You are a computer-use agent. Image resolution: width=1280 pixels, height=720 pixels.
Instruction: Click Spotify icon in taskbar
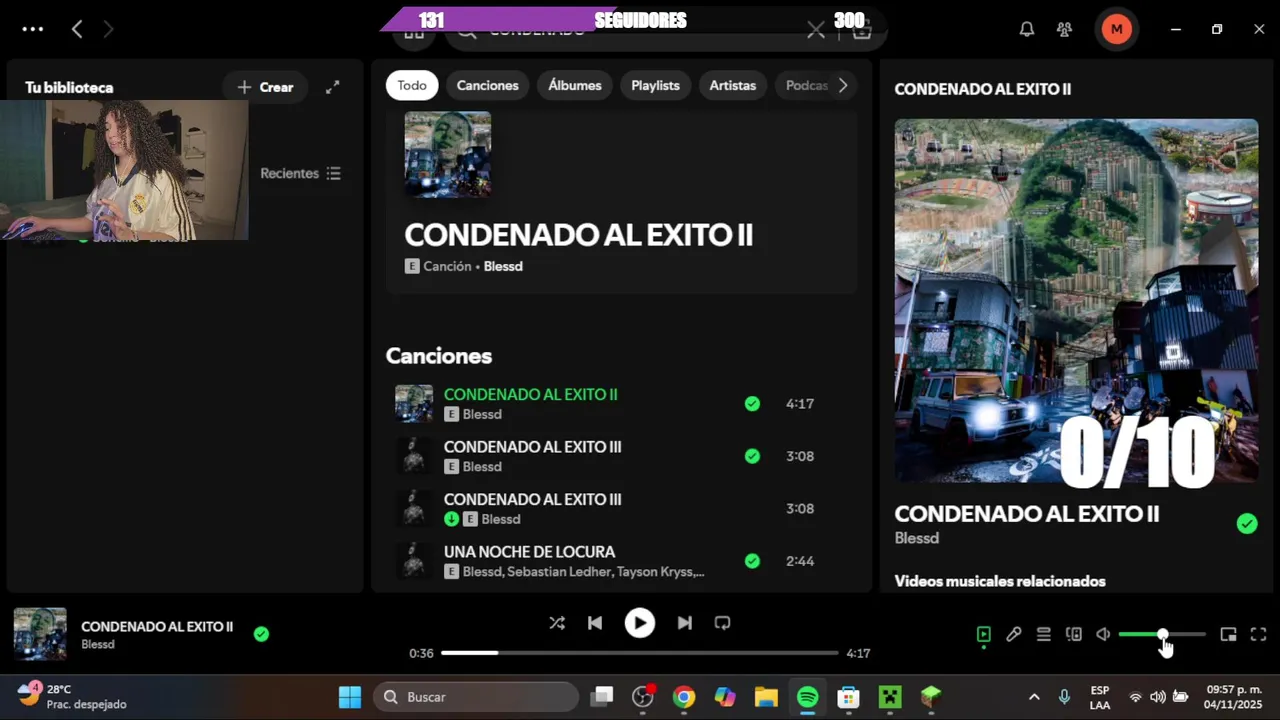[807, 697]
